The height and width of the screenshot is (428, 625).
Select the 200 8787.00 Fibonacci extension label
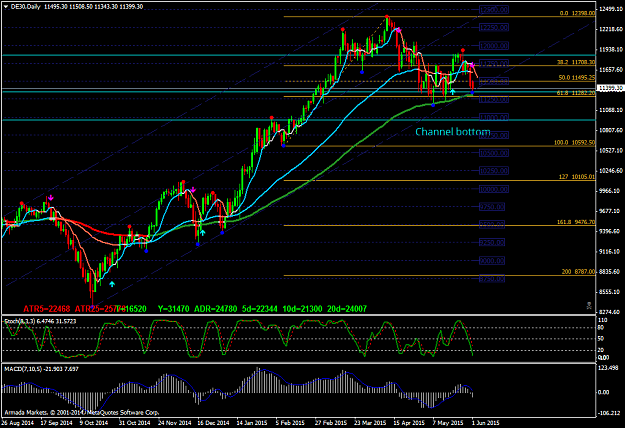click(578, 272)
